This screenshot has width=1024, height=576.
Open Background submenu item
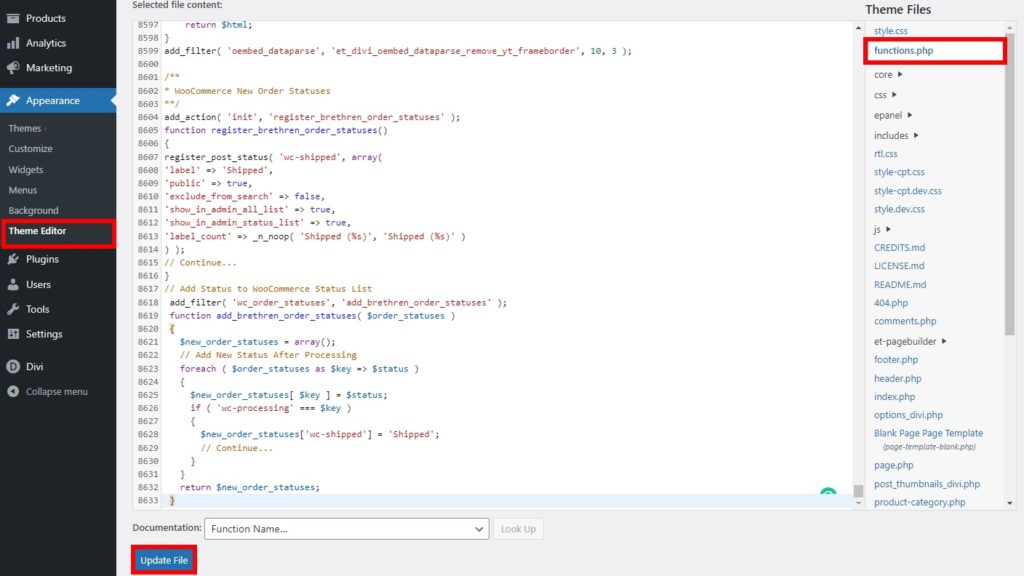tap(33, 211)
